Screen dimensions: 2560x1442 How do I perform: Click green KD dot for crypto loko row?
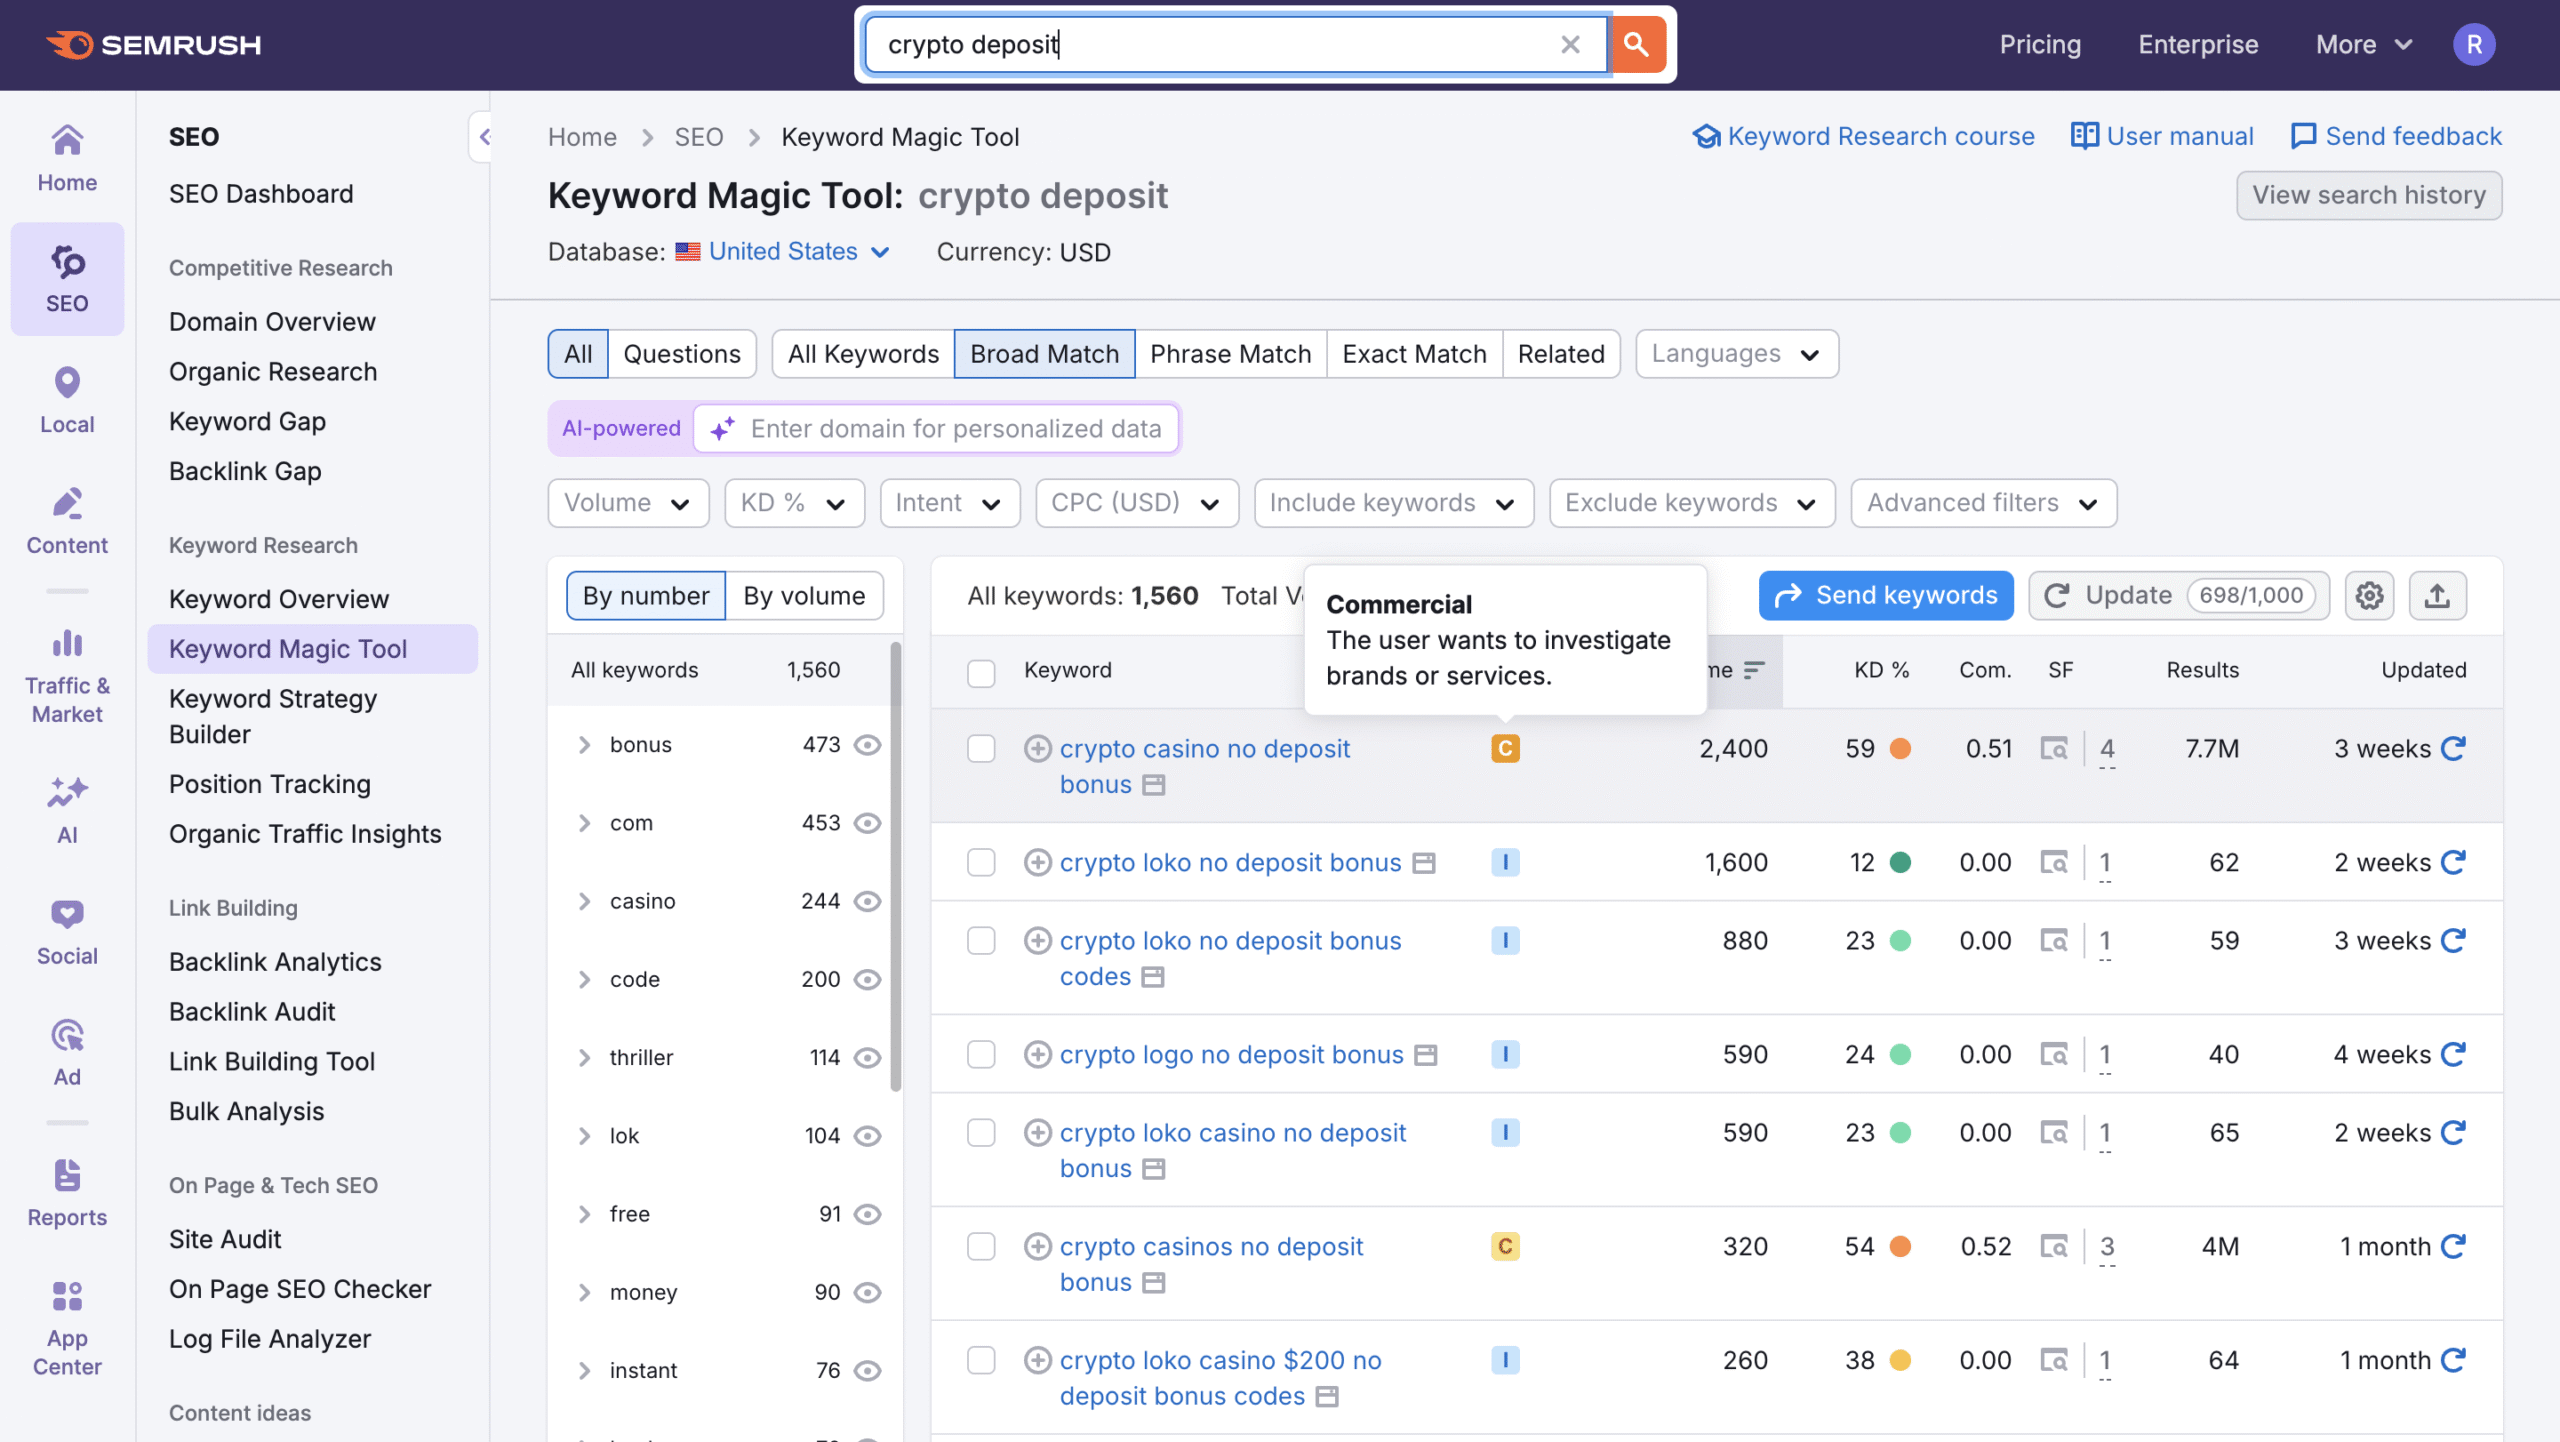(1901, 863)
